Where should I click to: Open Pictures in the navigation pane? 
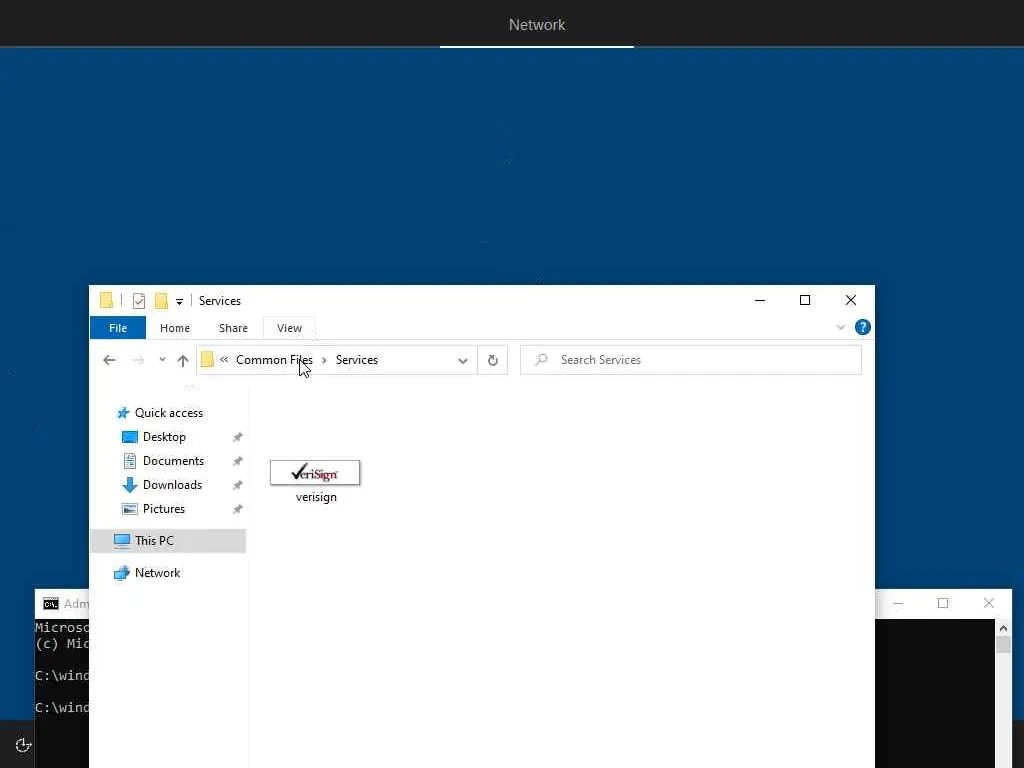[163, 509]
